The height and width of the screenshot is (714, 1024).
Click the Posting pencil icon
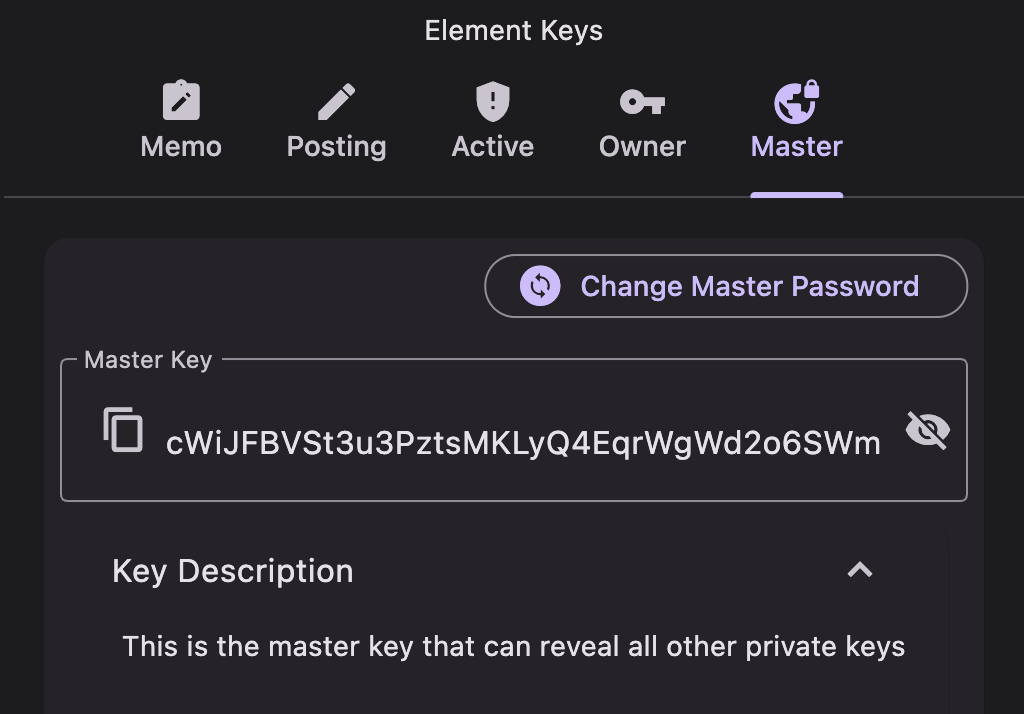(336, 101)
